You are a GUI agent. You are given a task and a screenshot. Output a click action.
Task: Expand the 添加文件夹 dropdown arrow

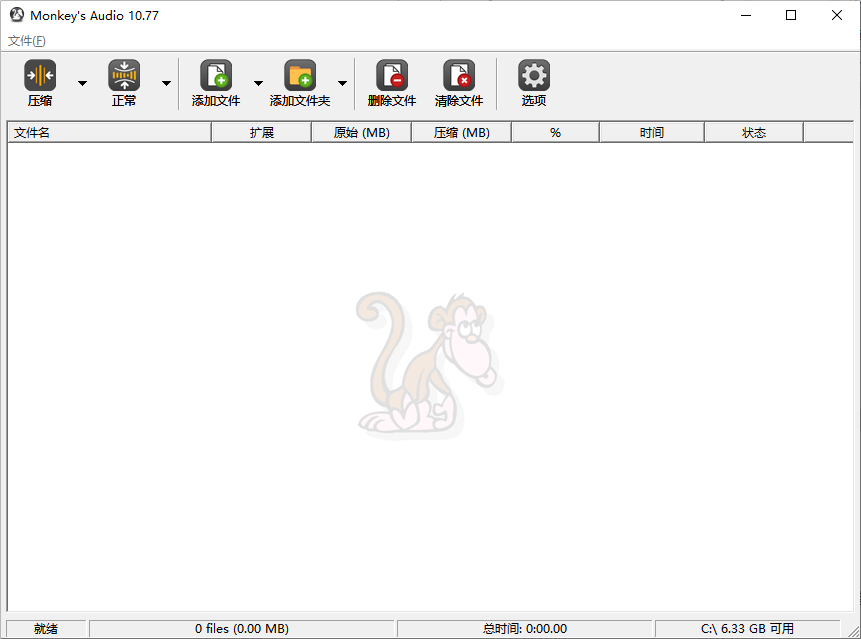click(343, 83)
